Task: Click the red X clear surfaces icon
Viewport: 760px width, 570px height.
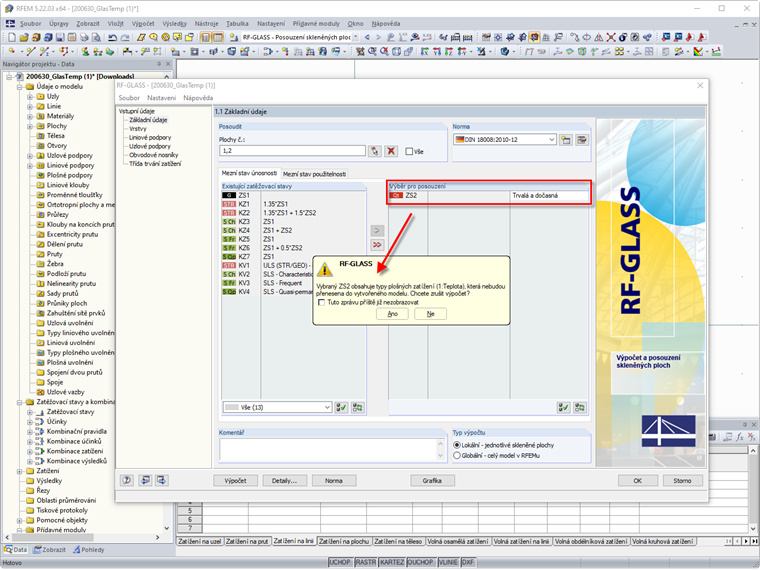Action: 391,151
